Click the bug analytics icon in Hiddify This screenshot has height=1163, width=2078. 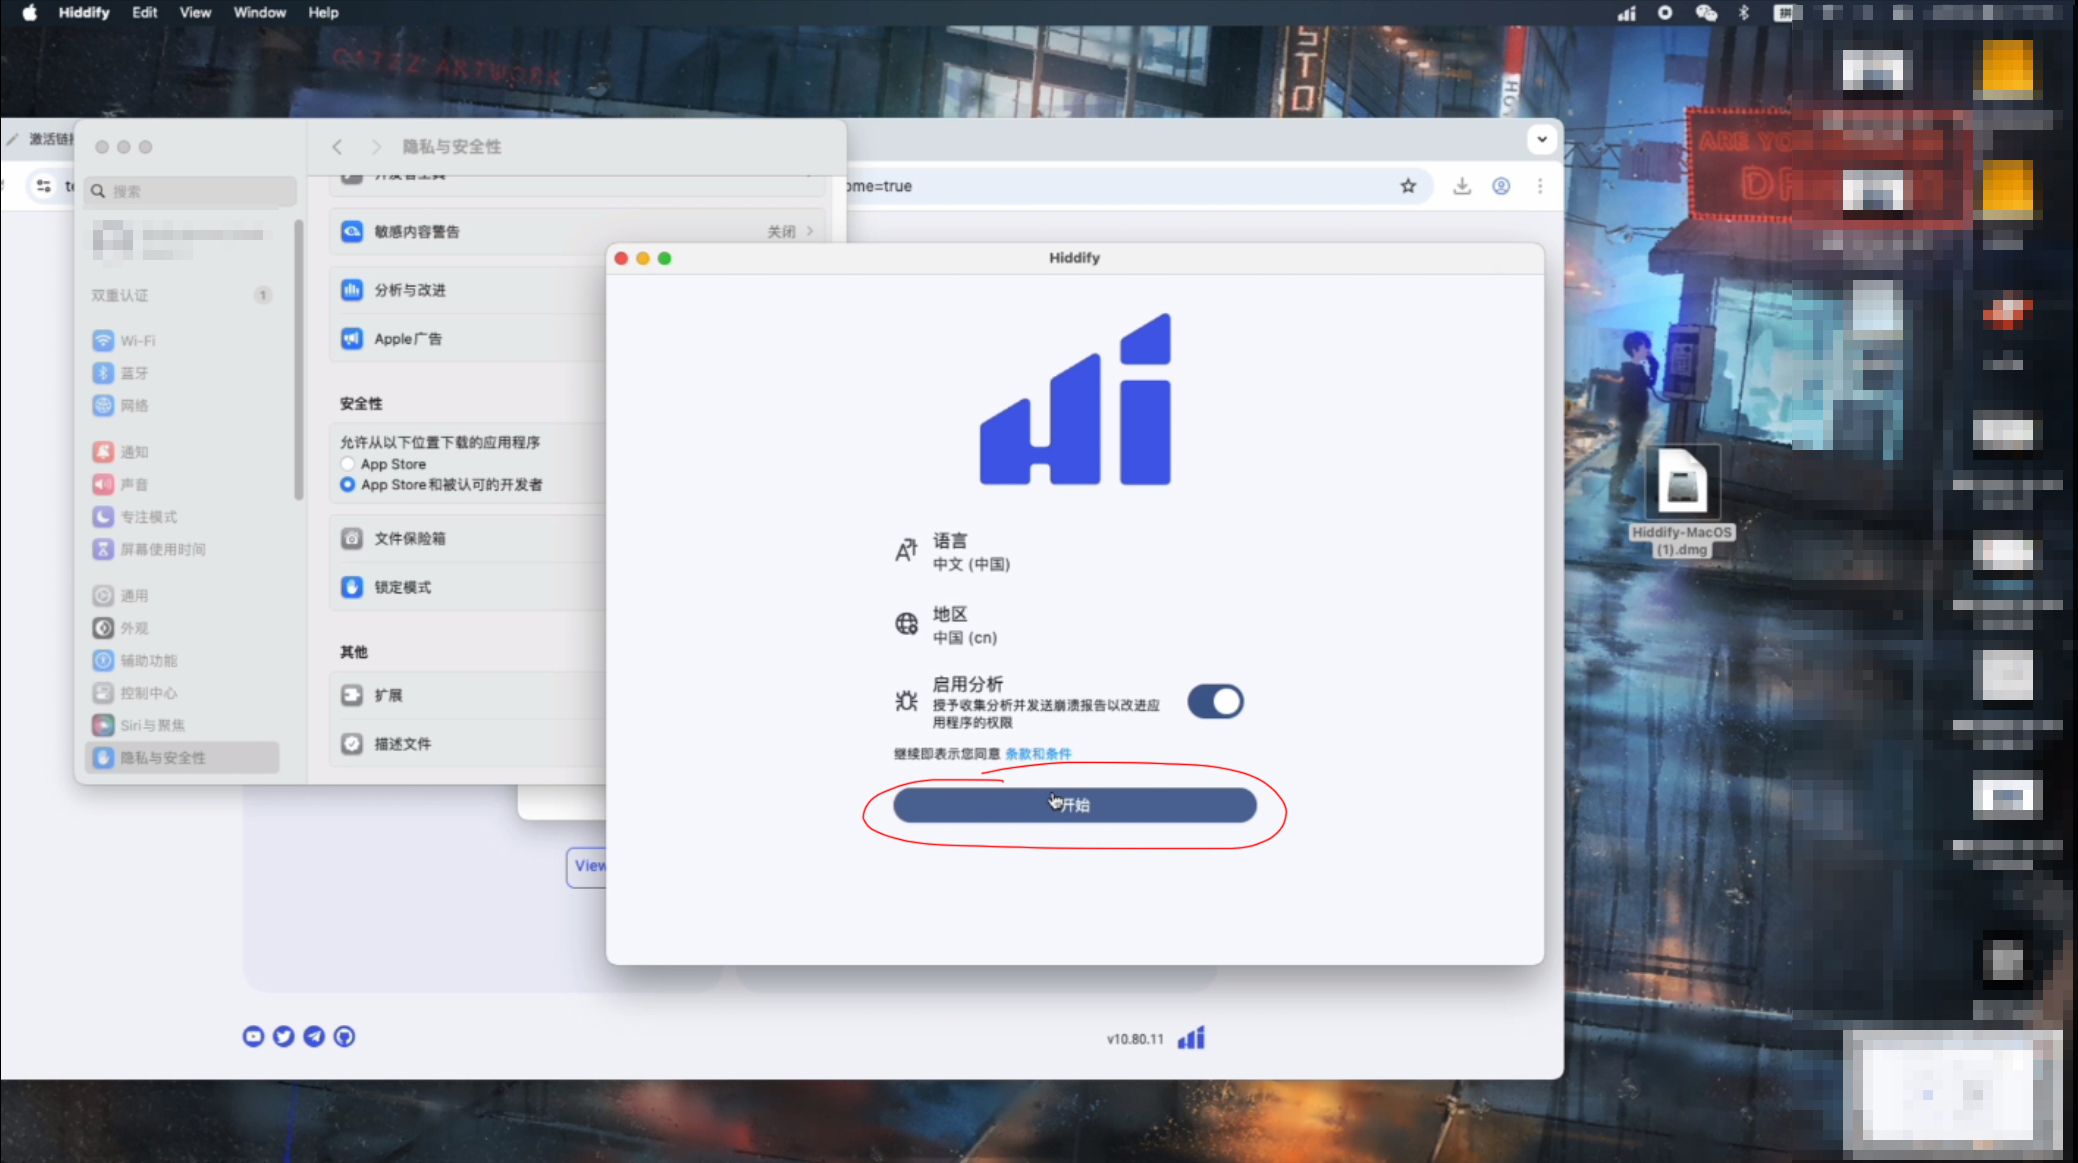(x=906, y=701)
